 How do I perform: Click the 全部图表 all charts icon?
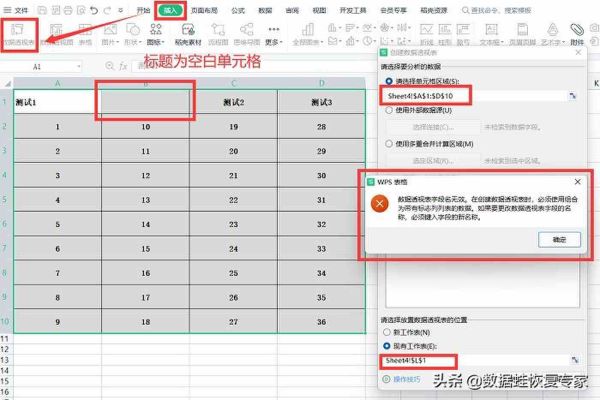(x=308, y=29)
